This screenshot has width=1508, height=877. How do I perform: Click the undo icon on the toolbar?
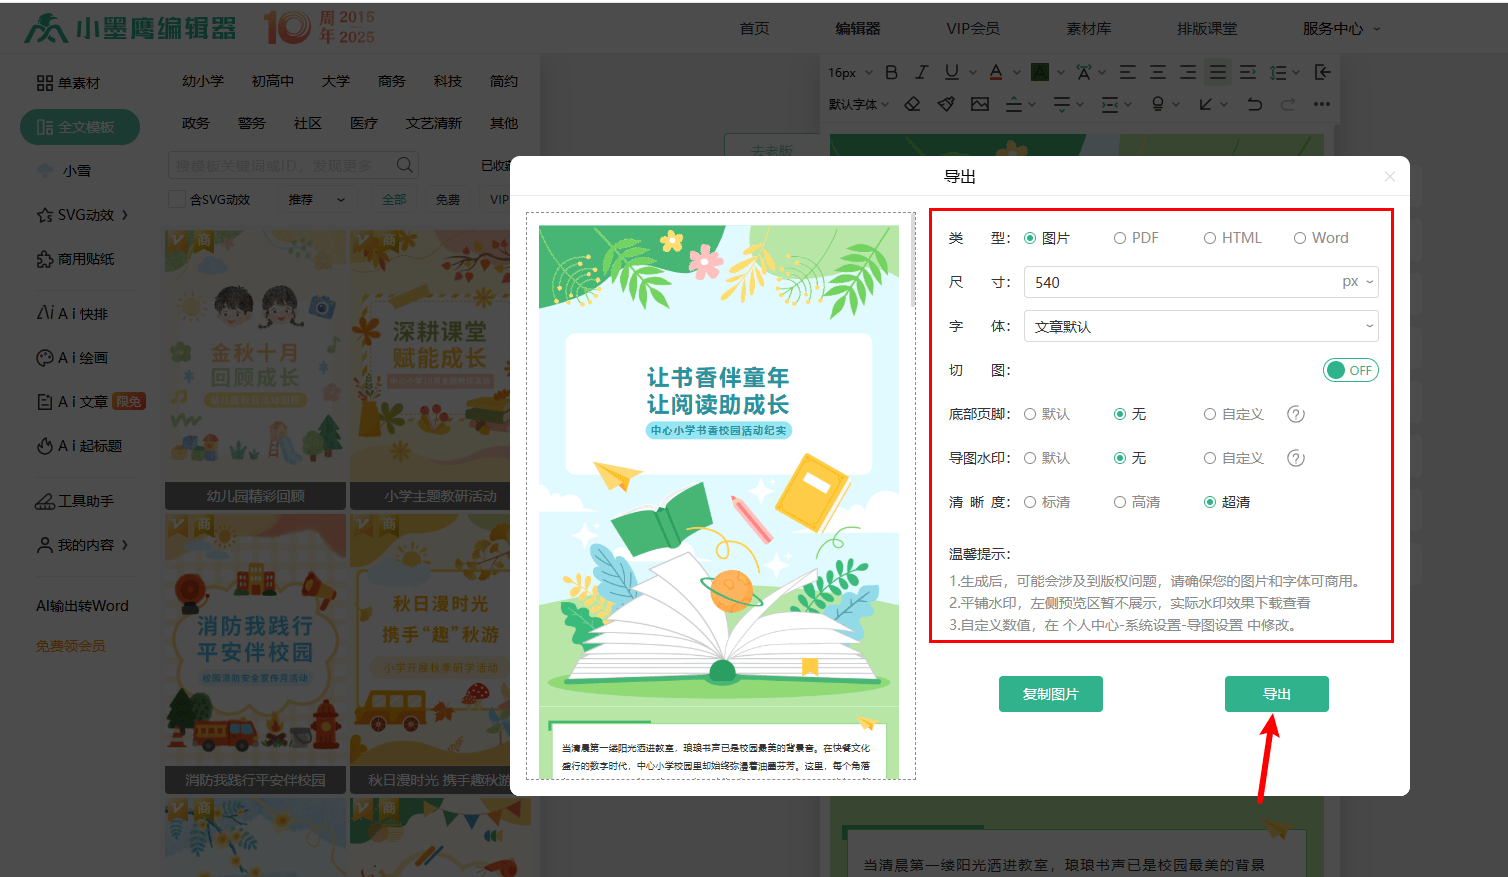pos(1256,103)
